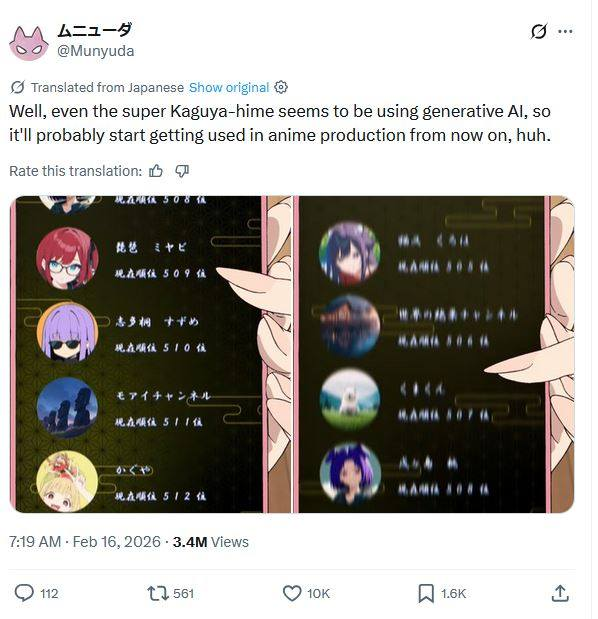The height and width of the screenshot is (619, 598).
Task: Click the 7:19 AM Feb 16, 2026 timestamp
Action: [85, 542]
